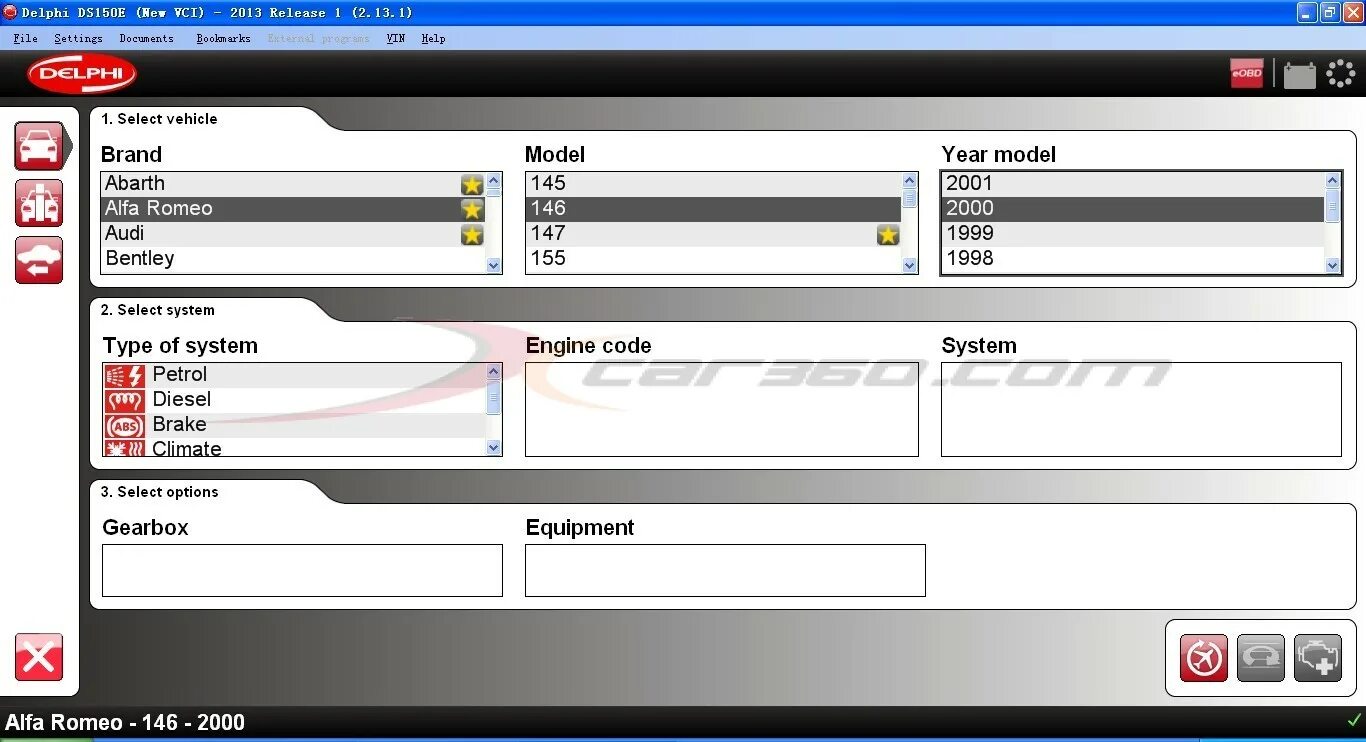Click Model list scroll down arrow
Viewport: 1366px width, 742px height.
909,265
